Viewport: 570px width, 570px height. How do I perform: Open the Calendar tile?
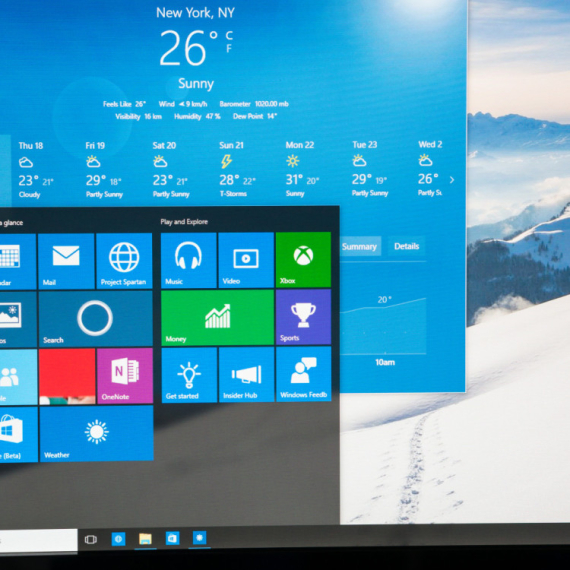[18, 262]
